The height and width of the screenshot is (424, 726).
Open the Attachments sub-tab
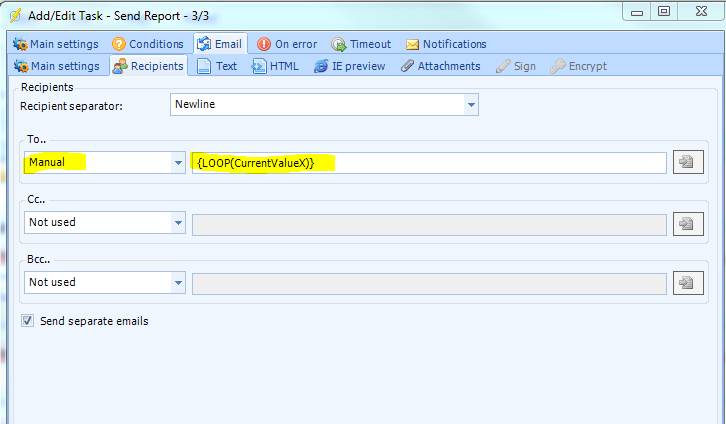[440, 66]
